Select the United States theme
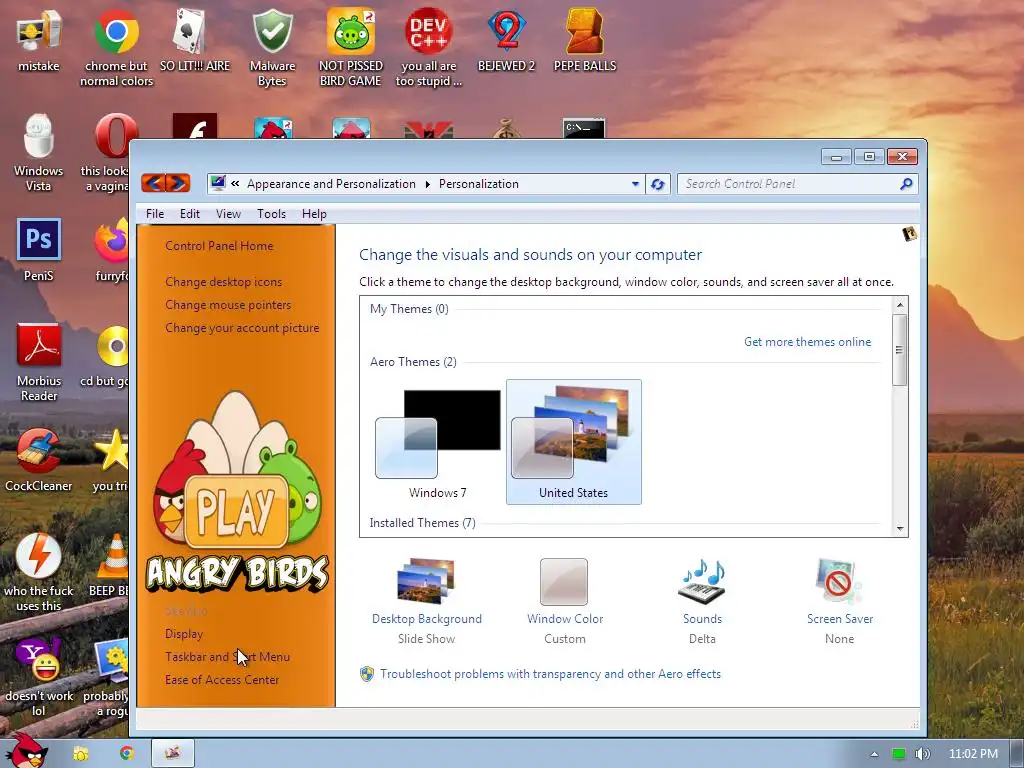Viewport: 1024px width, 768px height. (x=573, y=443)
